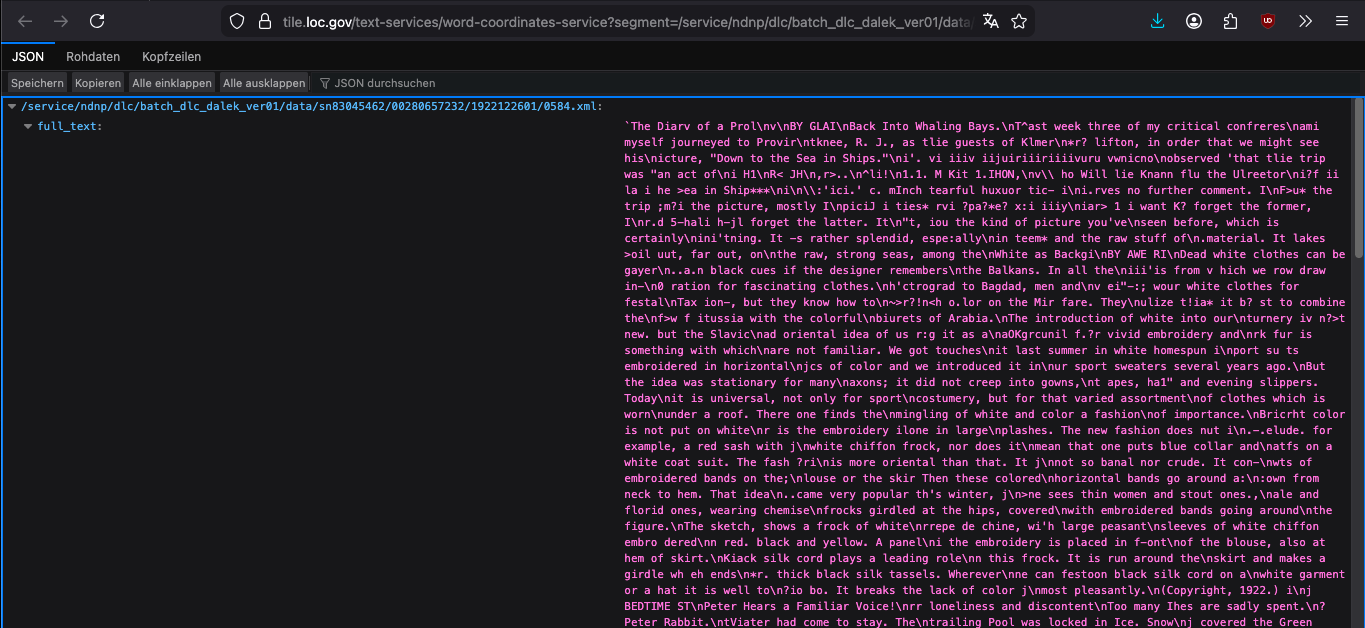The image size is (1365, 628).
Task: Click the vertical scrollbar of the JSON view
Action: (1358, 300)
